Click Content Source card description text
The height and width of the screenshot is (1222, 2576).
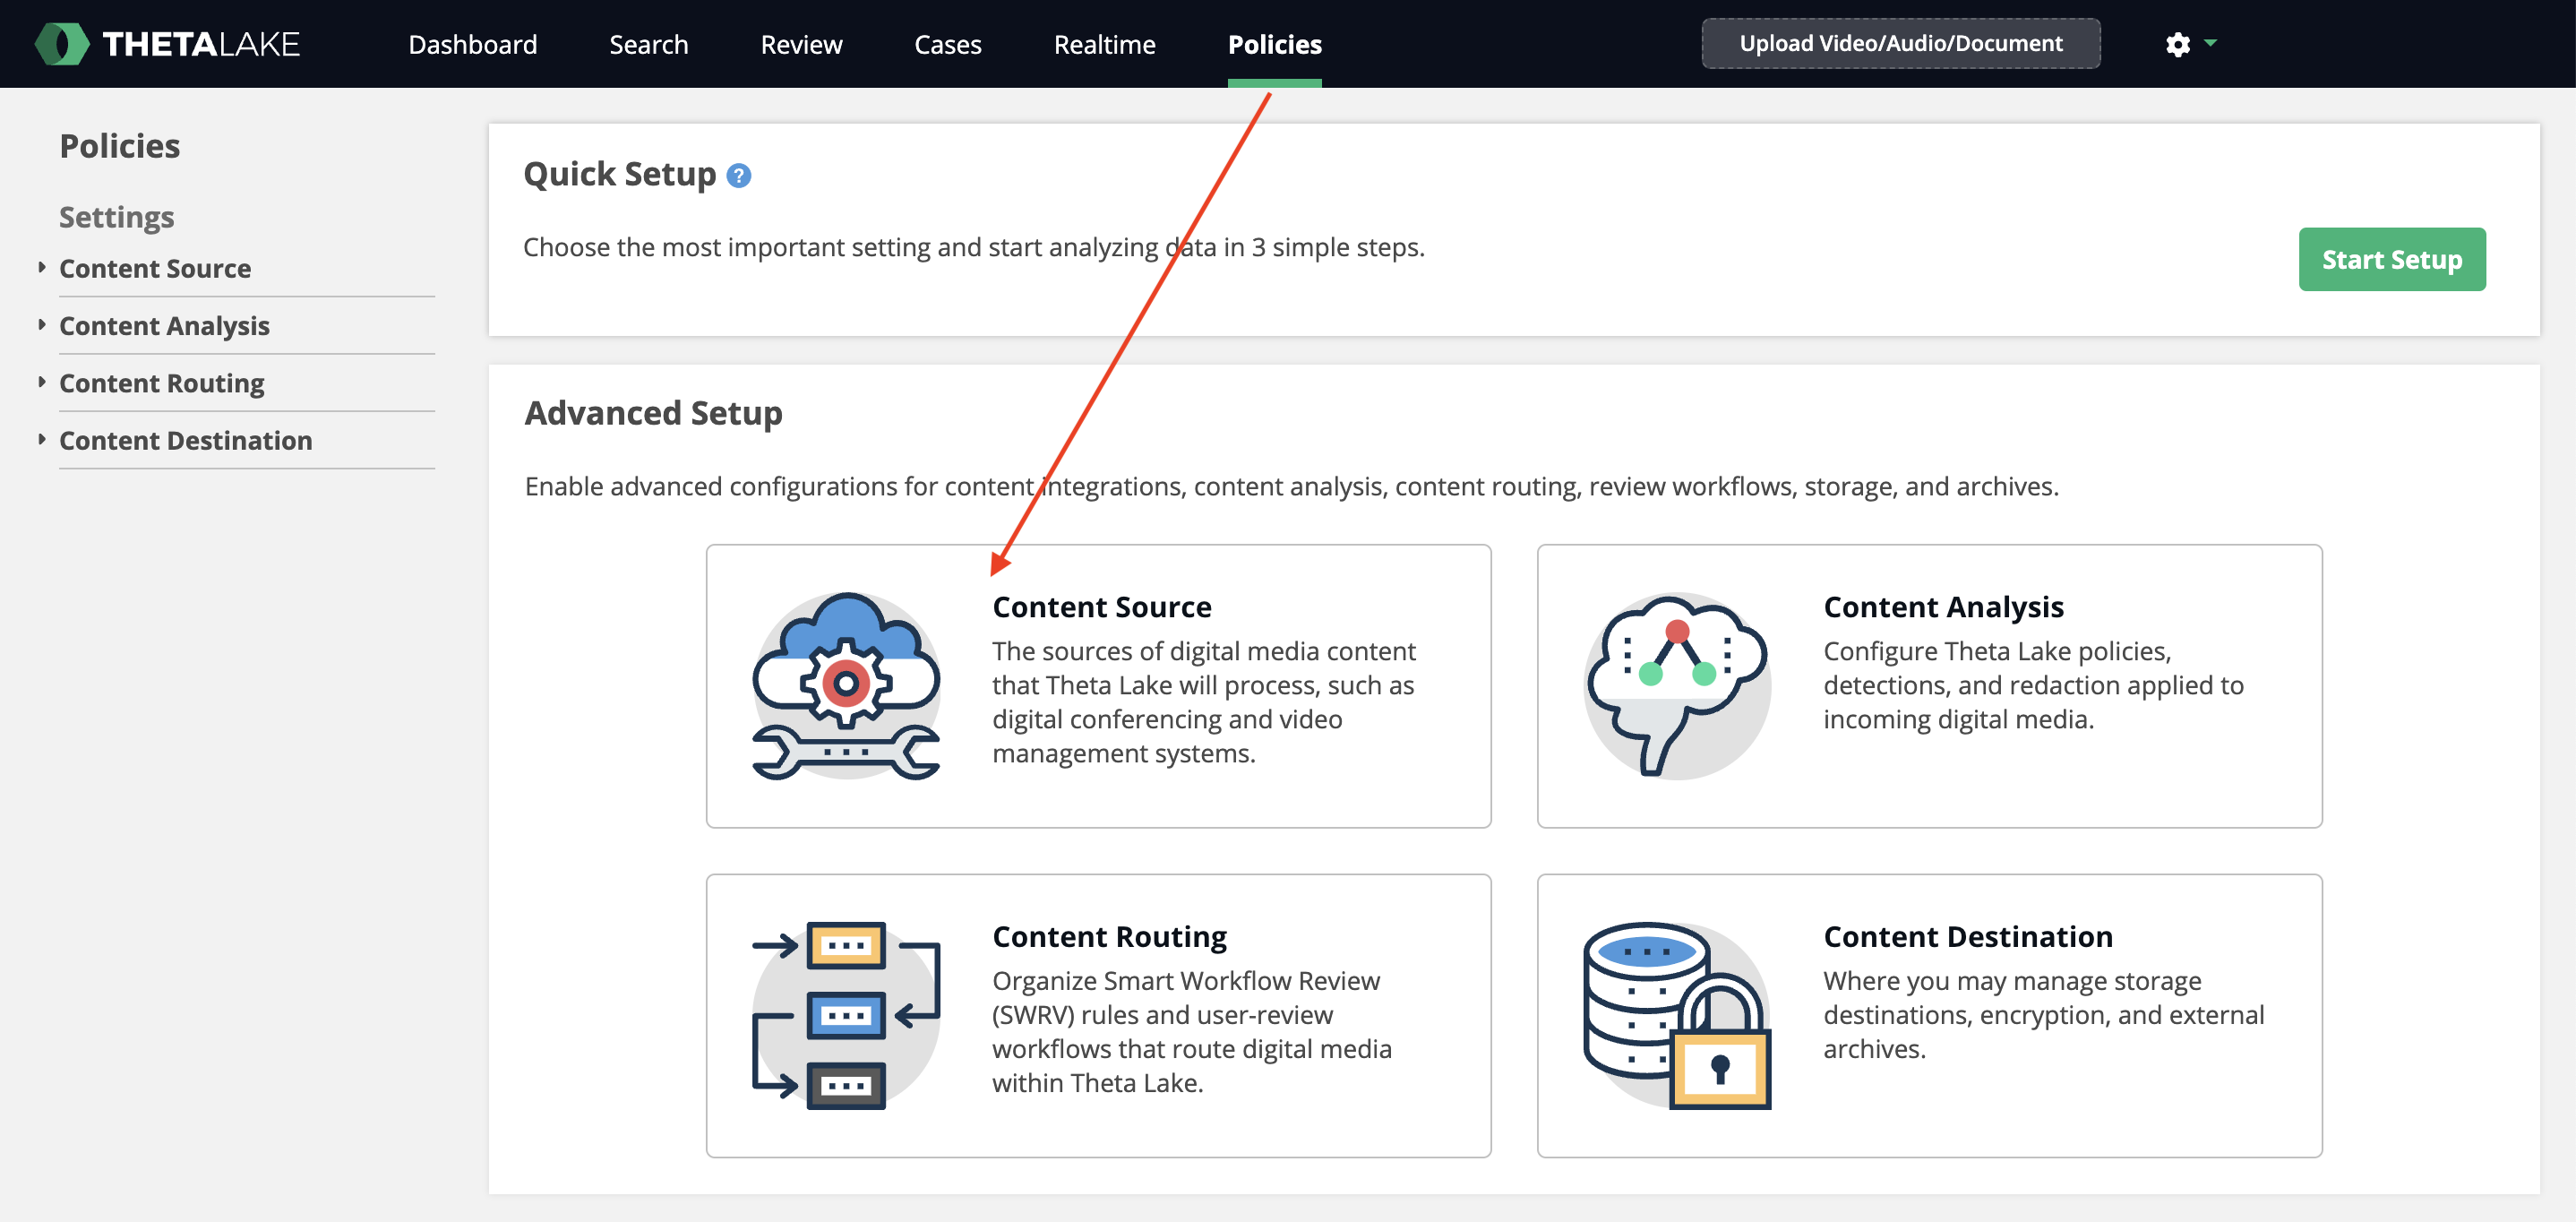tap(1203, 702)
